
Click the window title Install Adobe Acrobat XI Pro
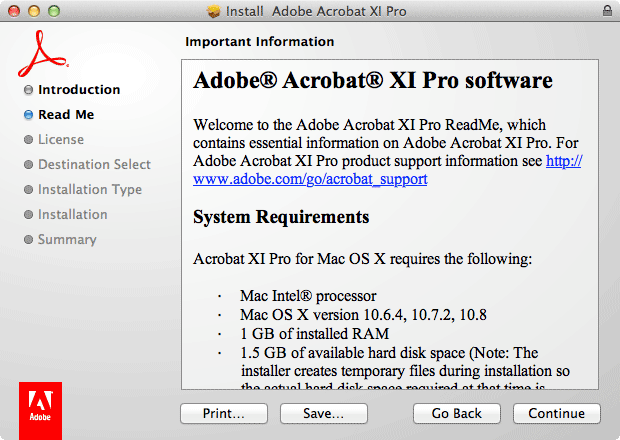[316, 11]
